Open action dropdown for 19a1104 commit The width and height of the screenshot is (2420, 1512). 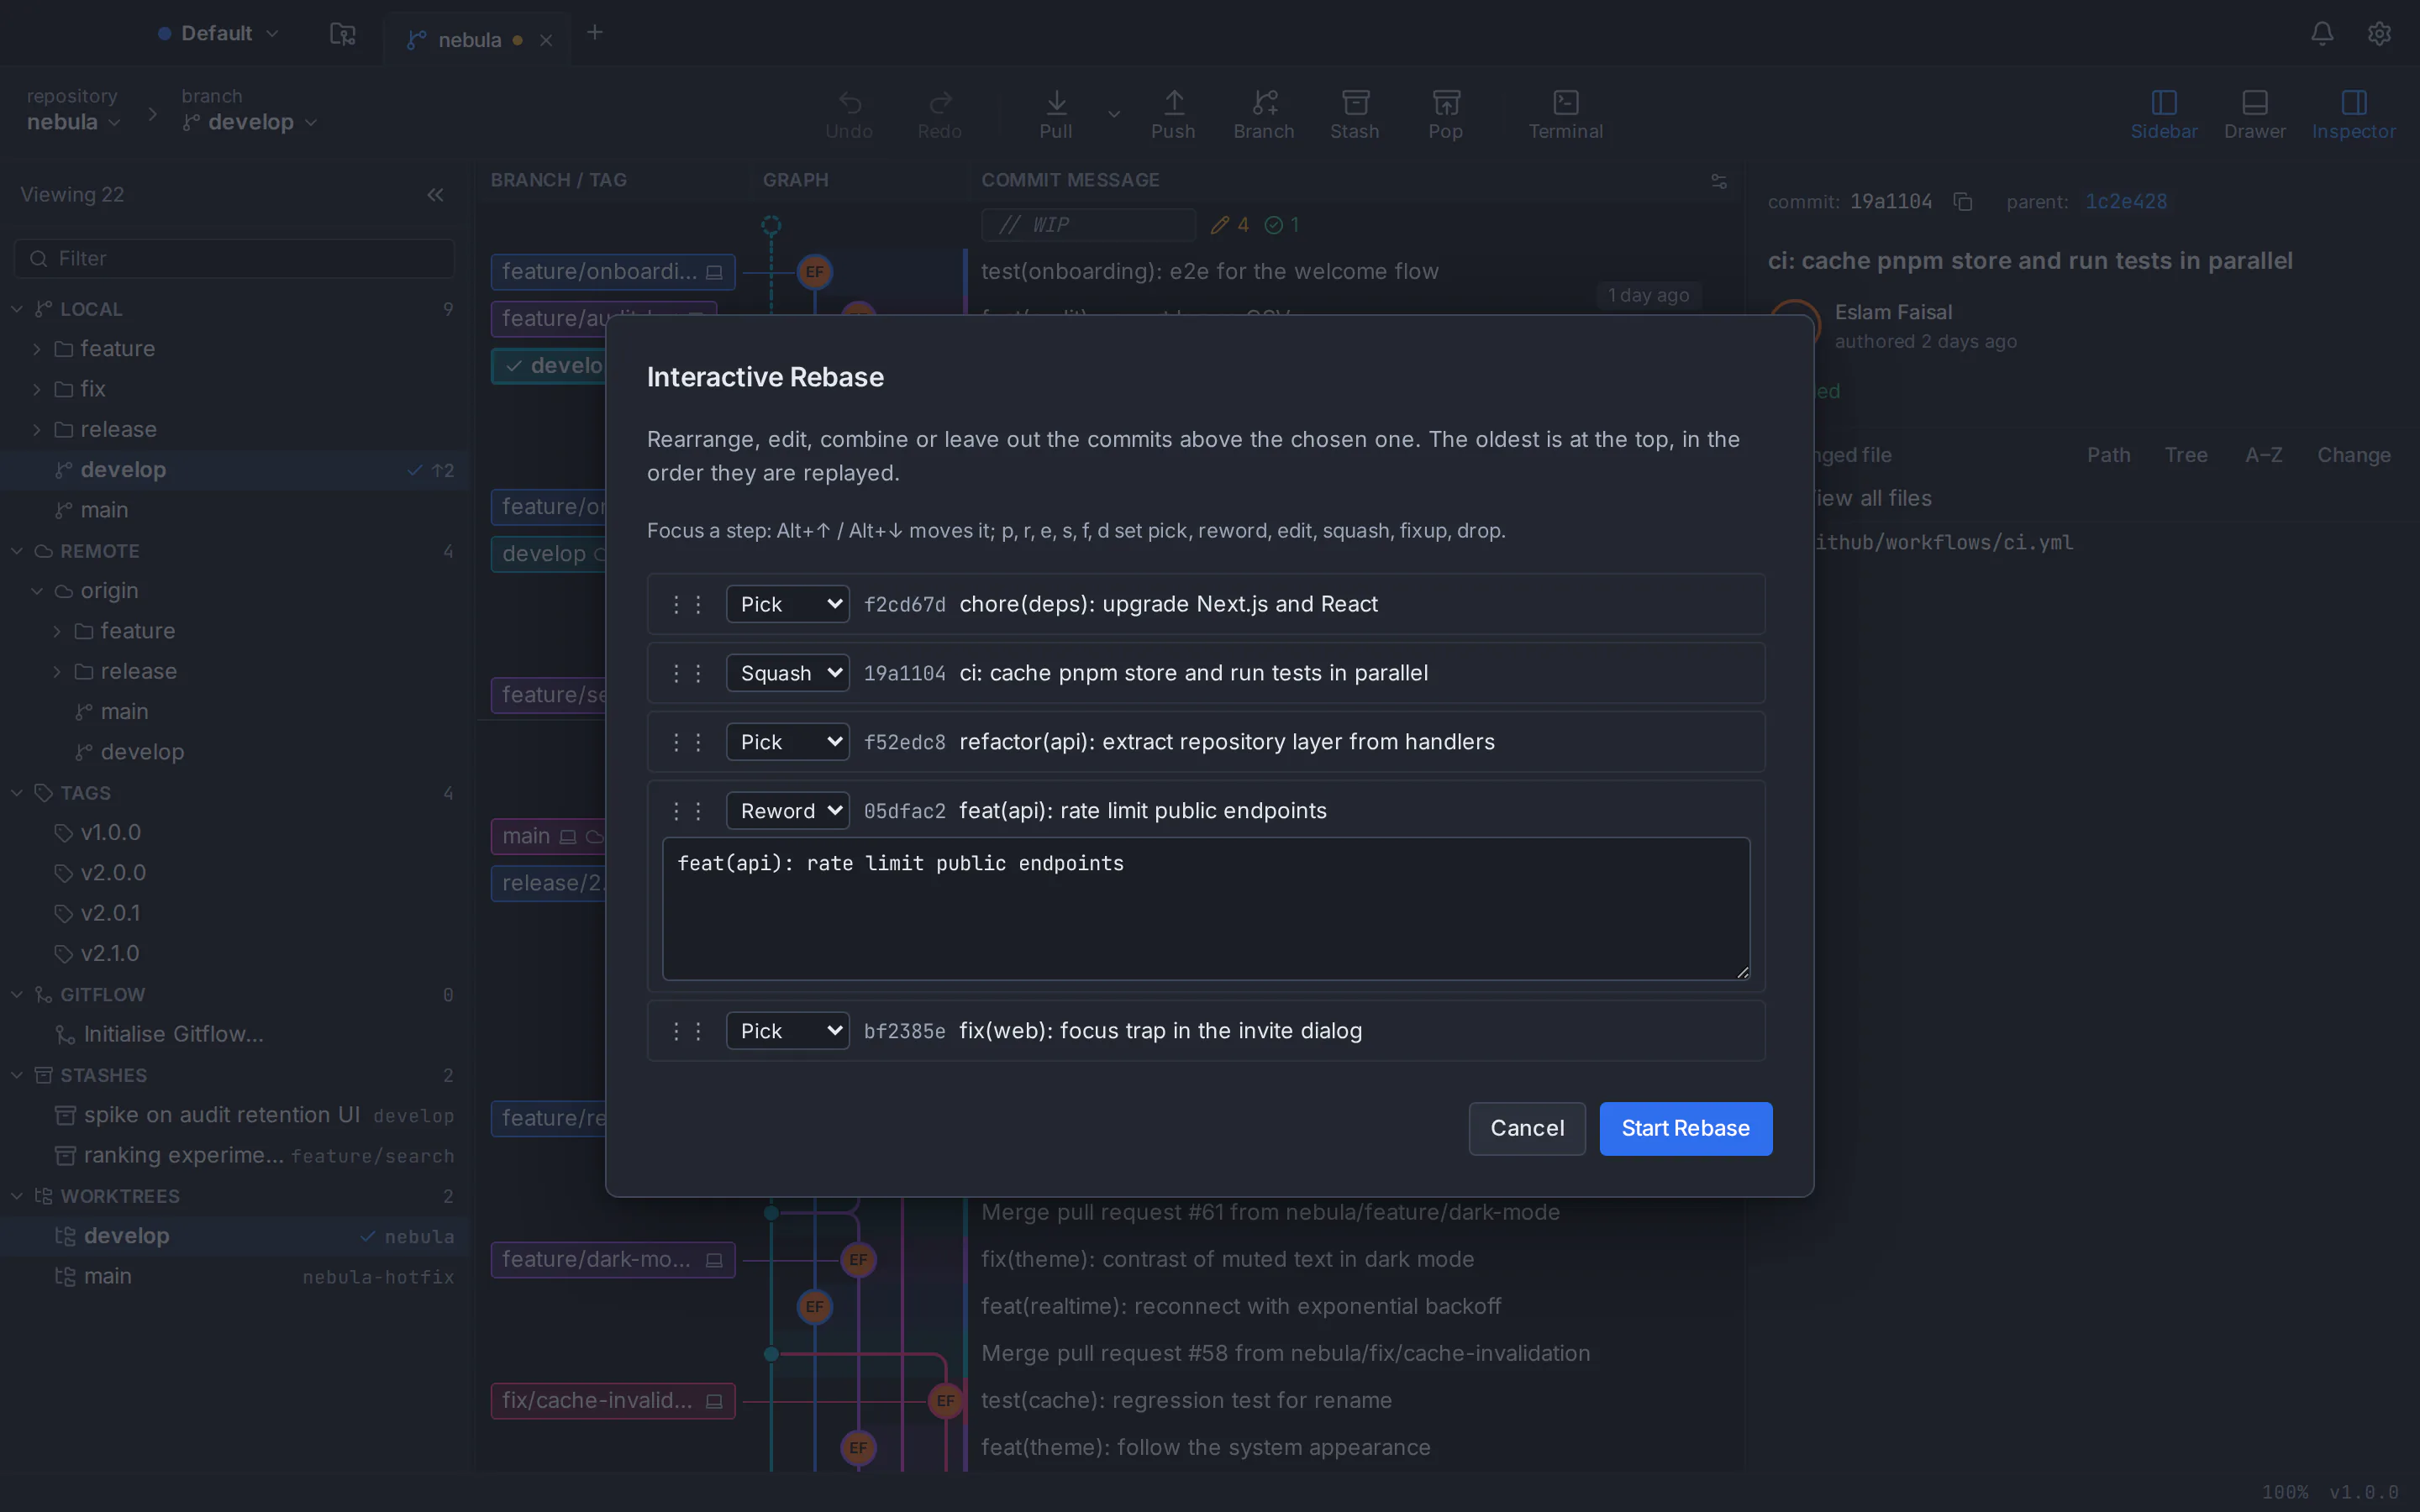point(788,673)
